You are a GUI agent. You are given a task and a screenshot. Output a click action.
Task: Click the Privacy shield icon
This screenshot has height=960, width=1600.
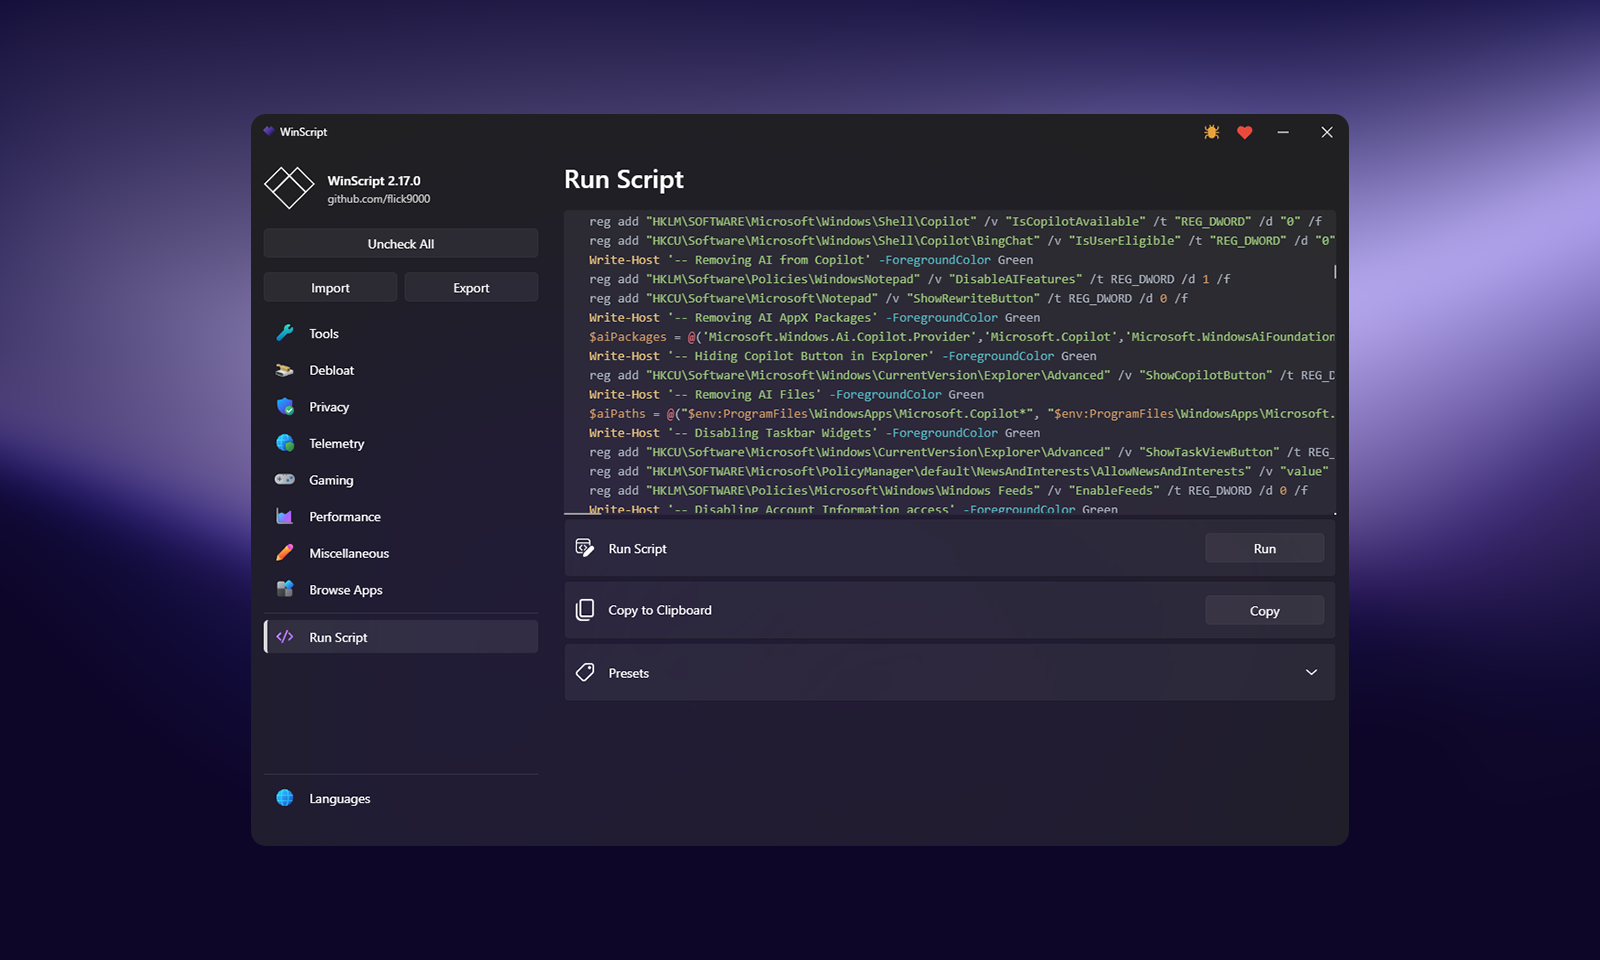(285, 407)
